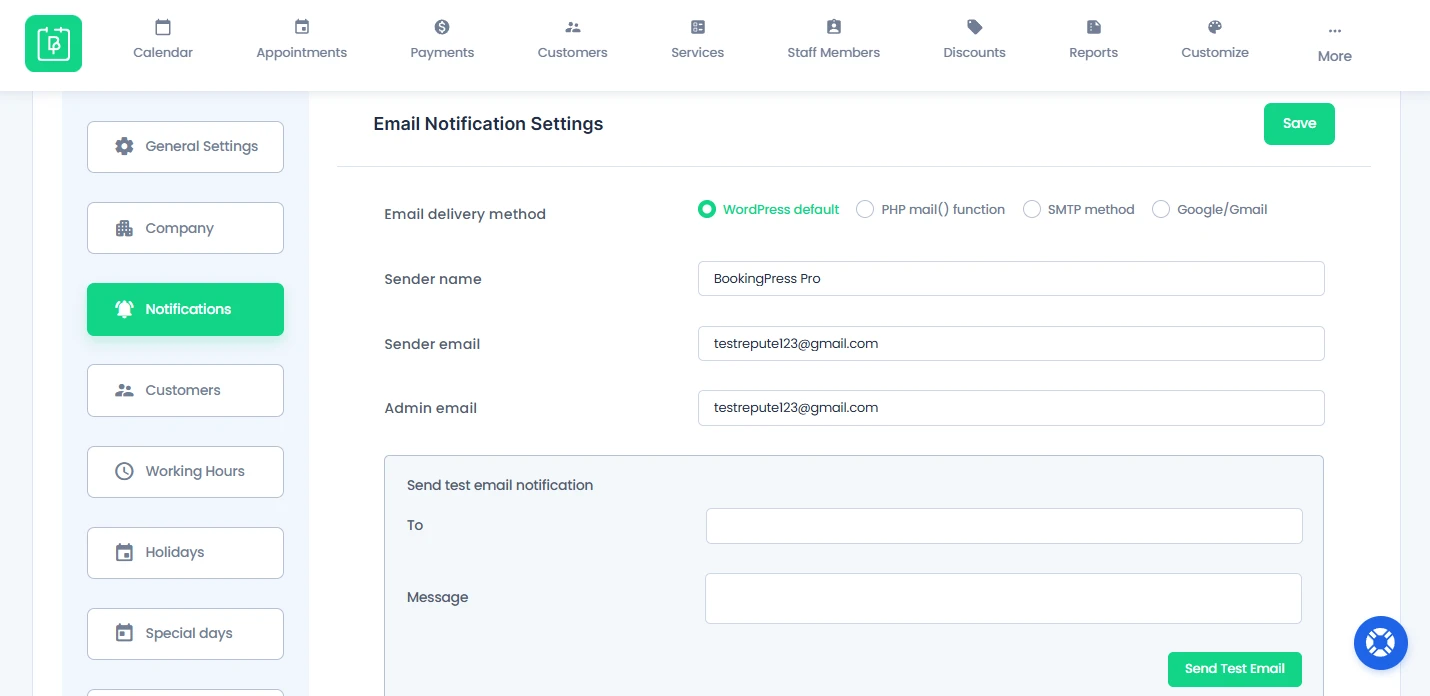Screen dimensions: 1430x696
Task: Click Send Test Email button
Action: point(1235,669)
